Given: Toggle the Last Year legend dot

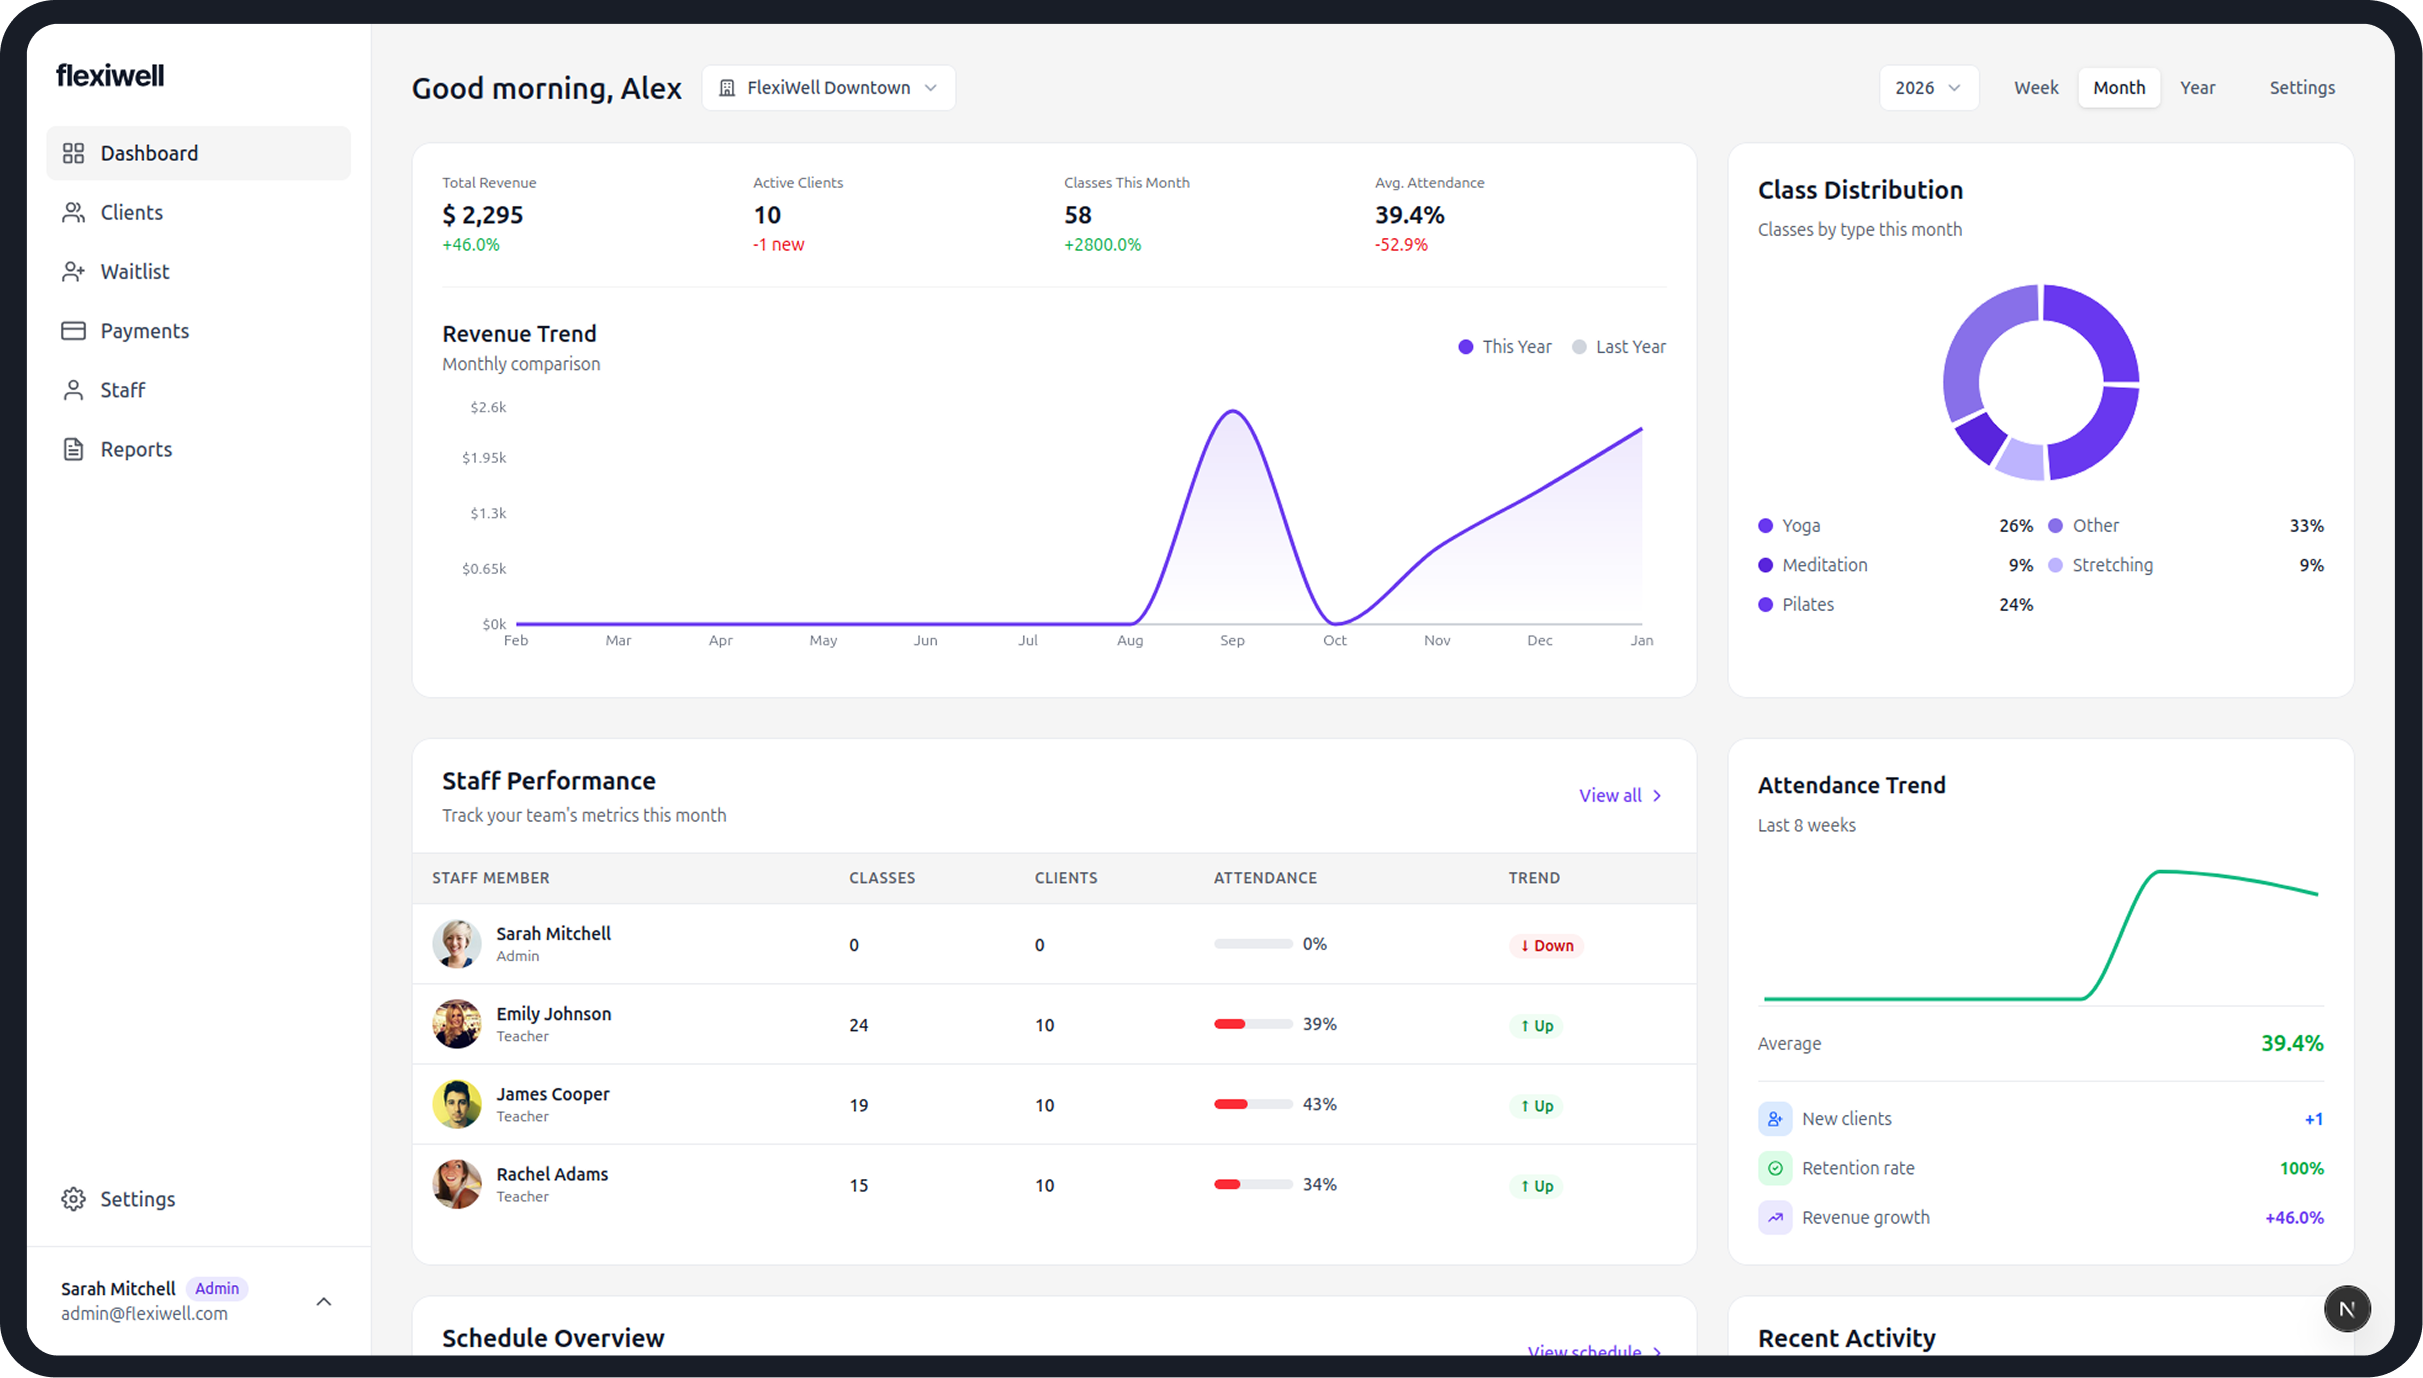Looking at the screenshot, I should 1580,346.
